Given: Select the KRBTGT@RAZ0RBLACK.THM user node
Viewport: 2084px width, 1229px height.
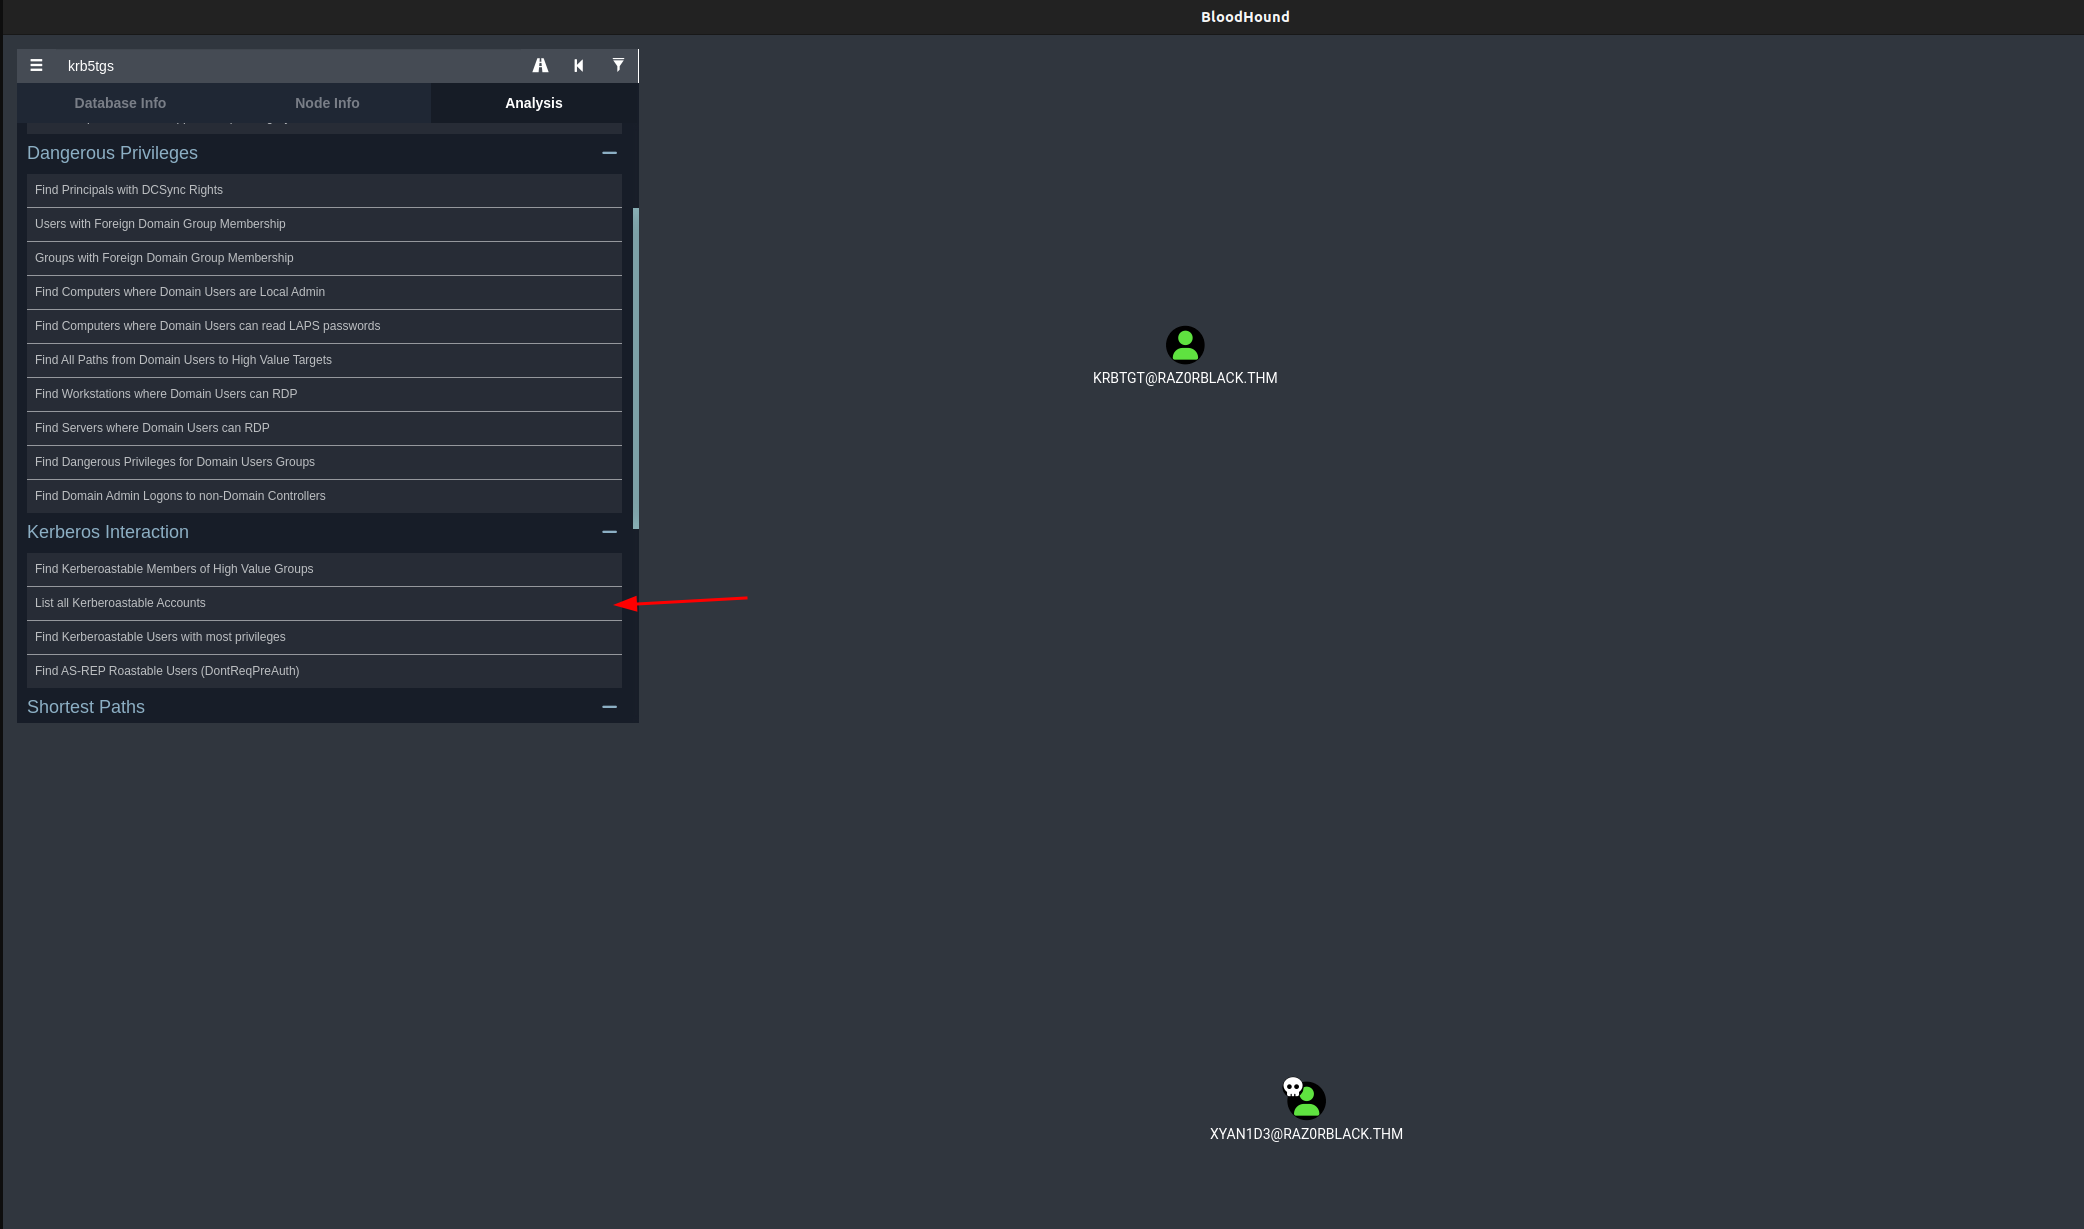Looking at the screenshot, I should pyautogui.click(x=1185, y=345).
